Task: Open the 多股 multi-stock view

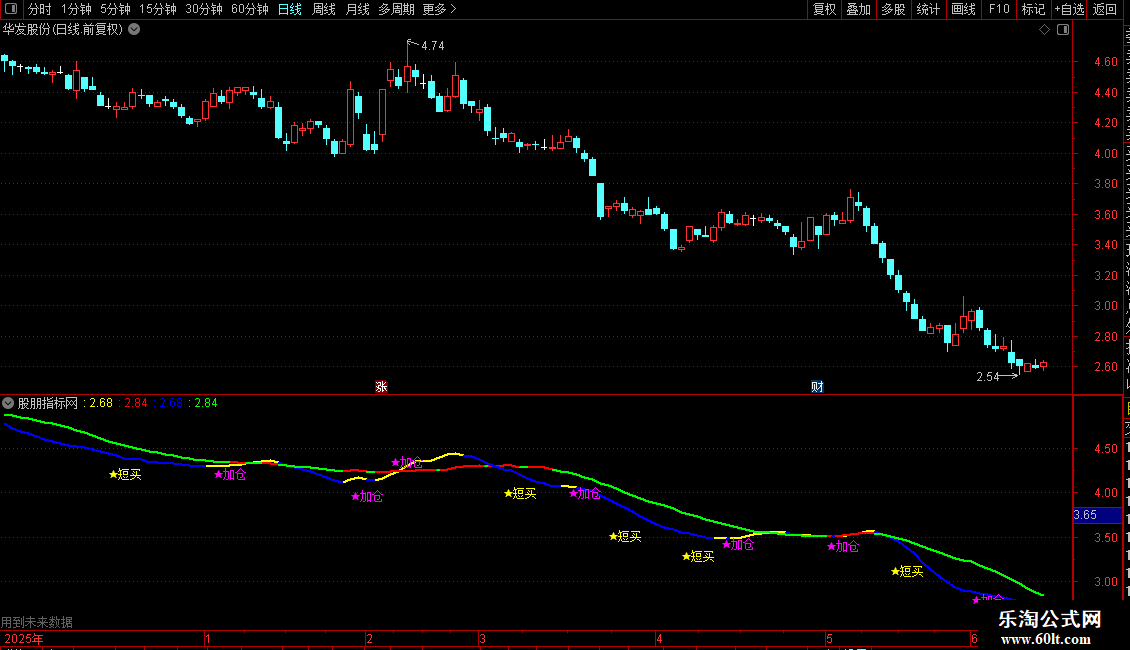Action: [893, 9]
